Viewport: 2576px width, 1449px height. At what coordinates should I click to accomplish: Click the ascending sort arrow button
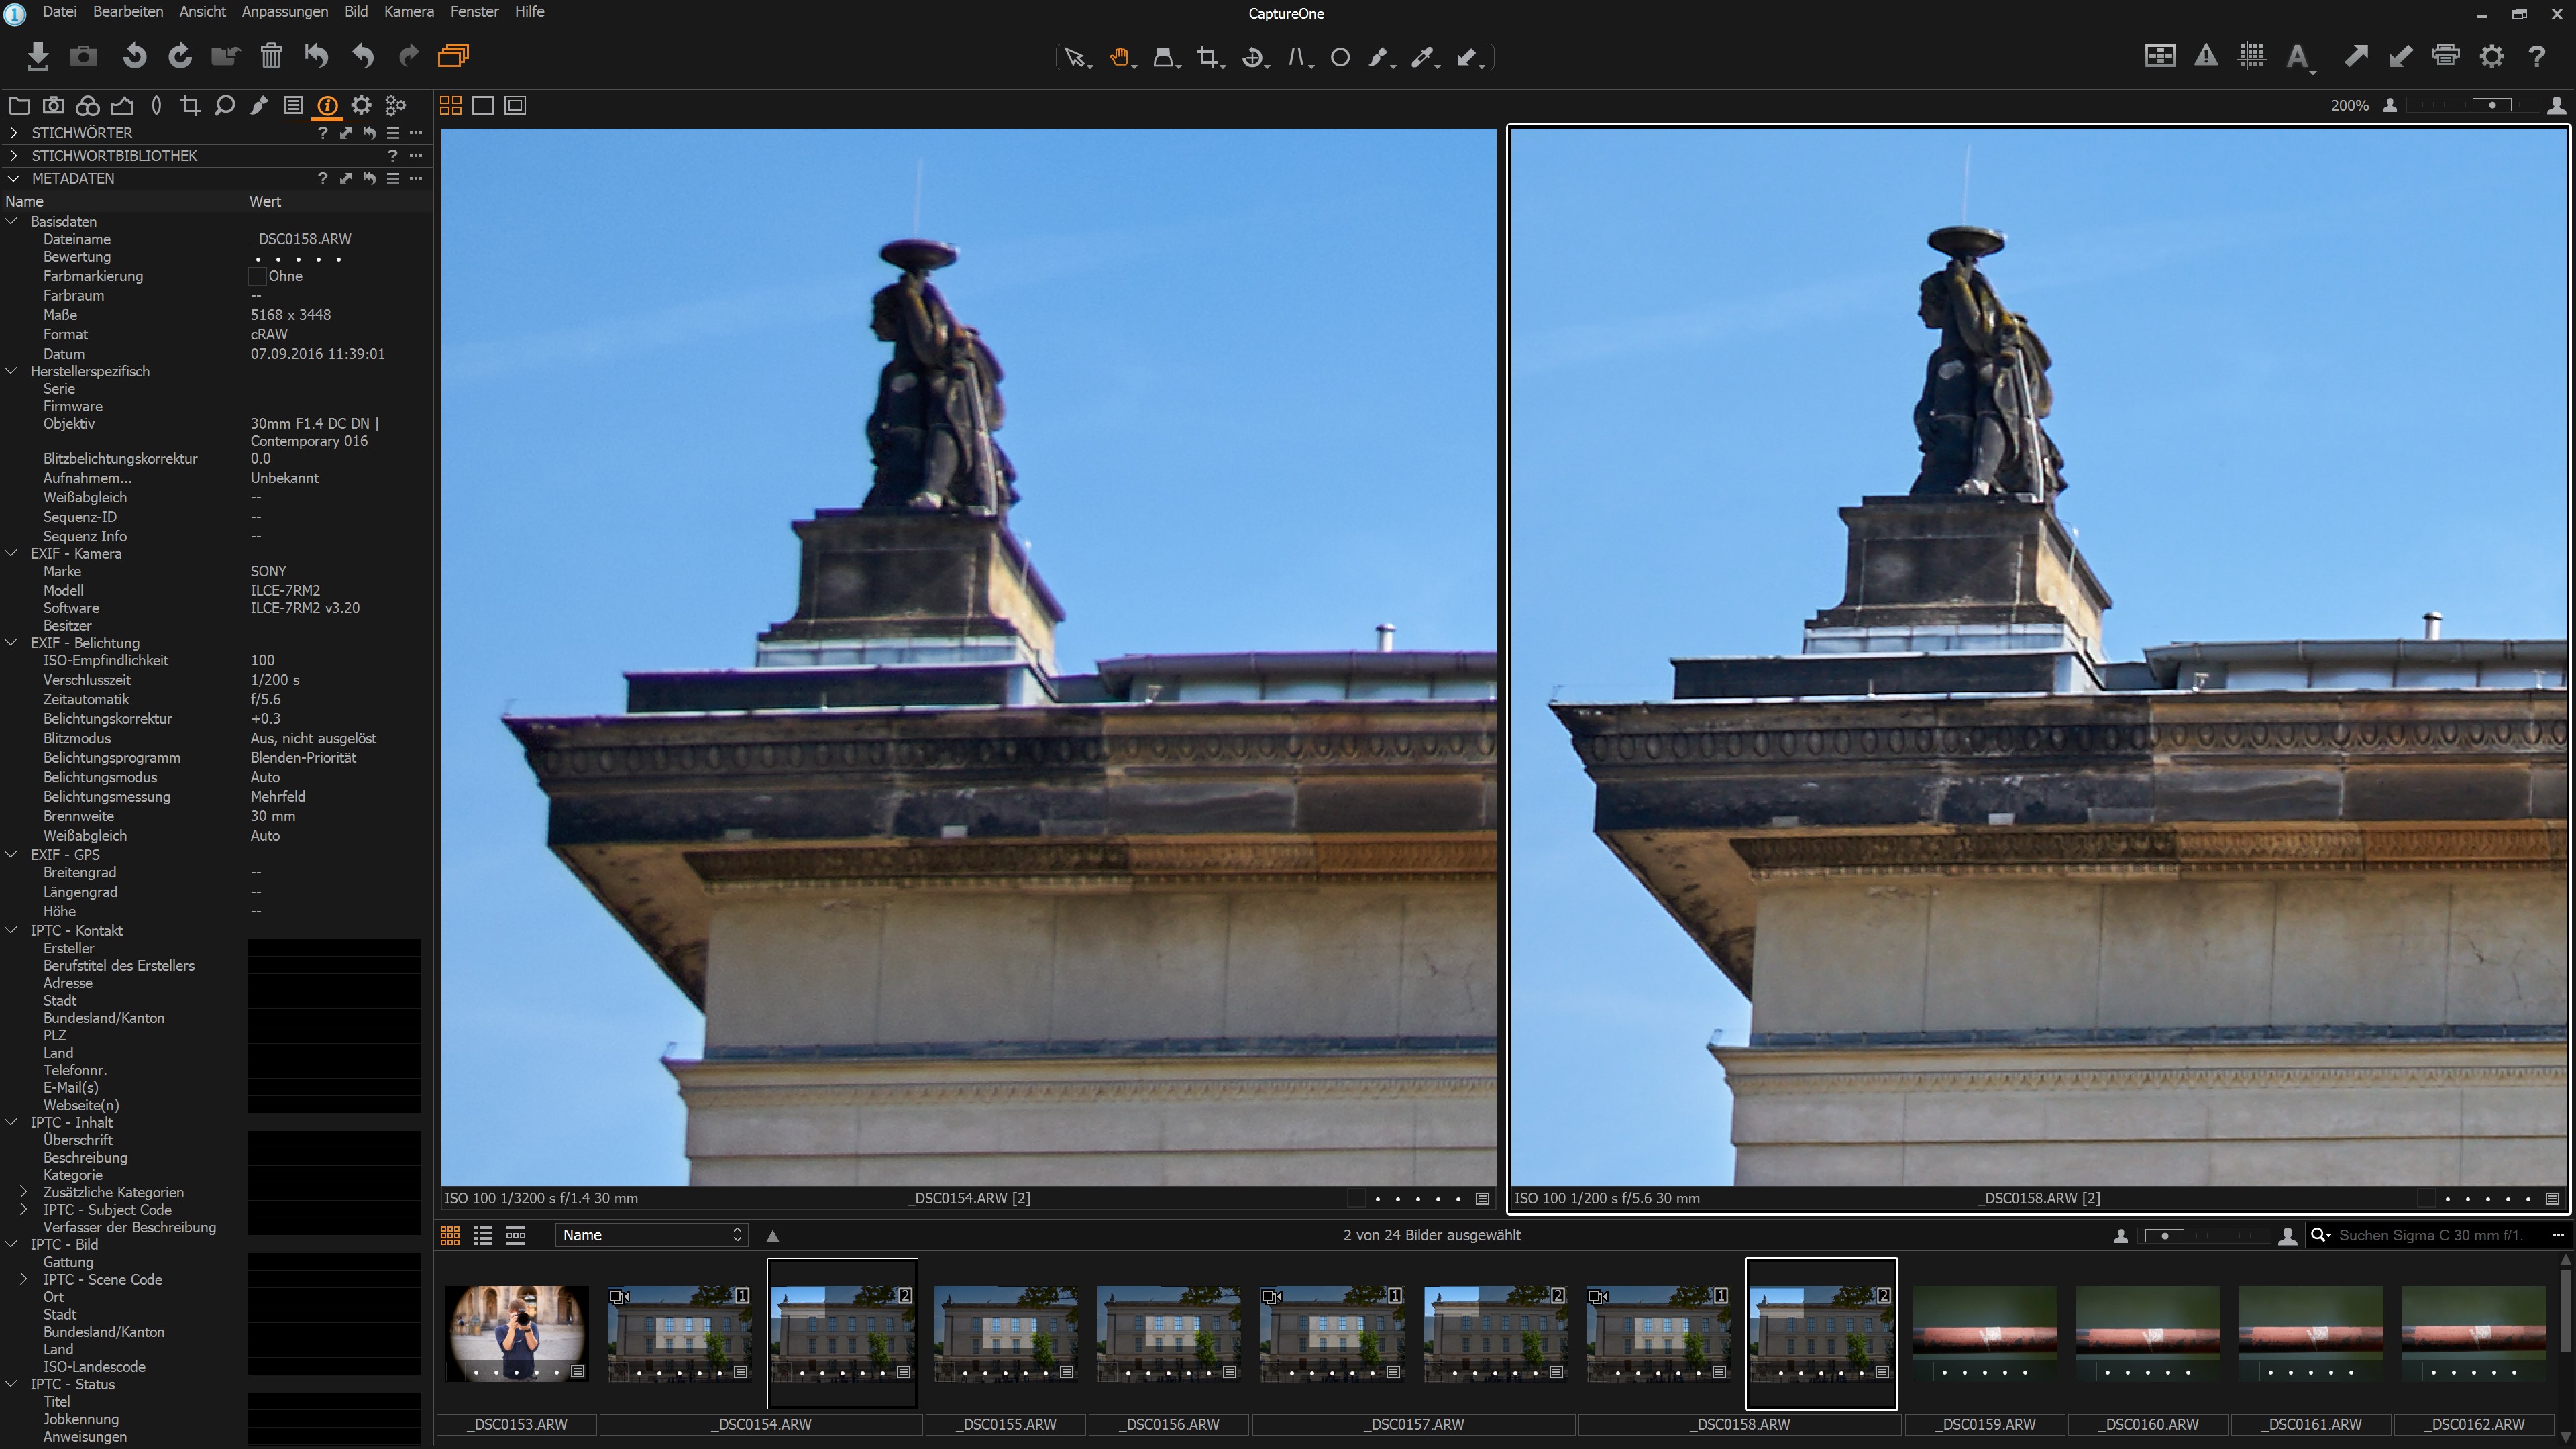pyautogui.click(x=772, y=1236)
